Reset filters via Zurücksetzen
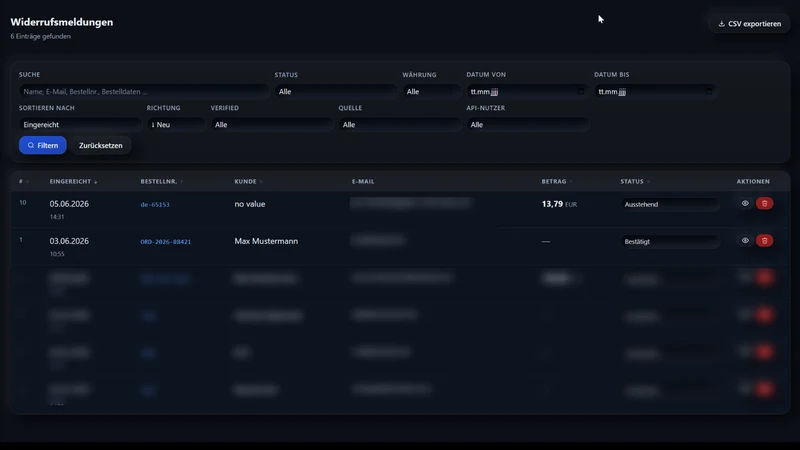 pyautogui.click(x=101, y=145)
